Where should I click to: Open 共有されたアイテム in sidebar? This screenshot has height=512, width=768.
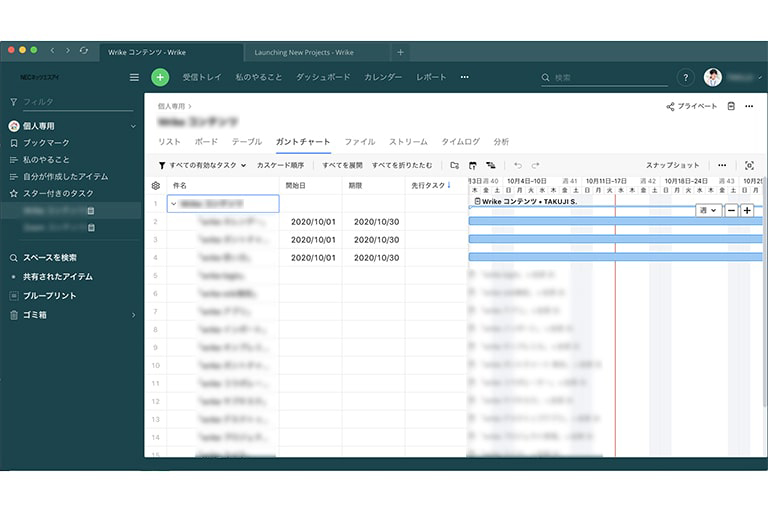point(58,277)
